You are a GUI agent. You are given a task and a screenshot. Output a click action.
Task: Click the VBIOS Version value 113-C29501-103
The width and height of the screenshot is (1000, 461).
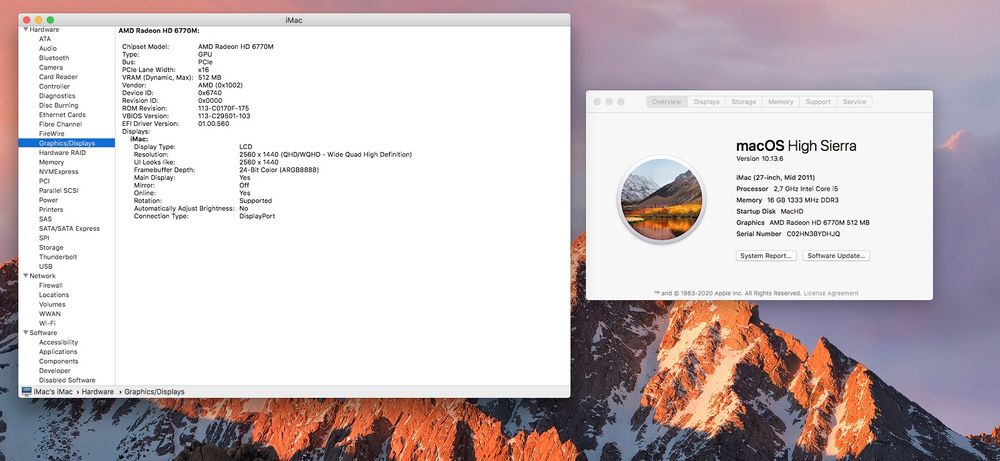coord(224,116)
